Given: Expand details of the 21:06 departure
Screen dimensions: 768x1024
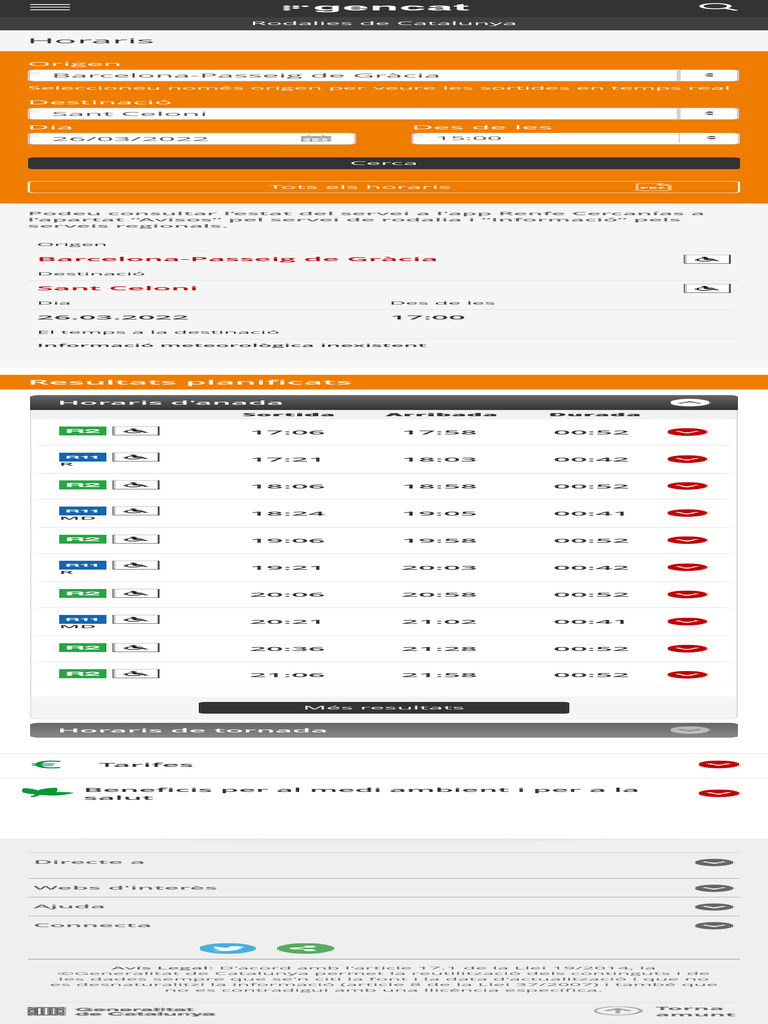Looking at the screenshot, I should click(687, 675).
